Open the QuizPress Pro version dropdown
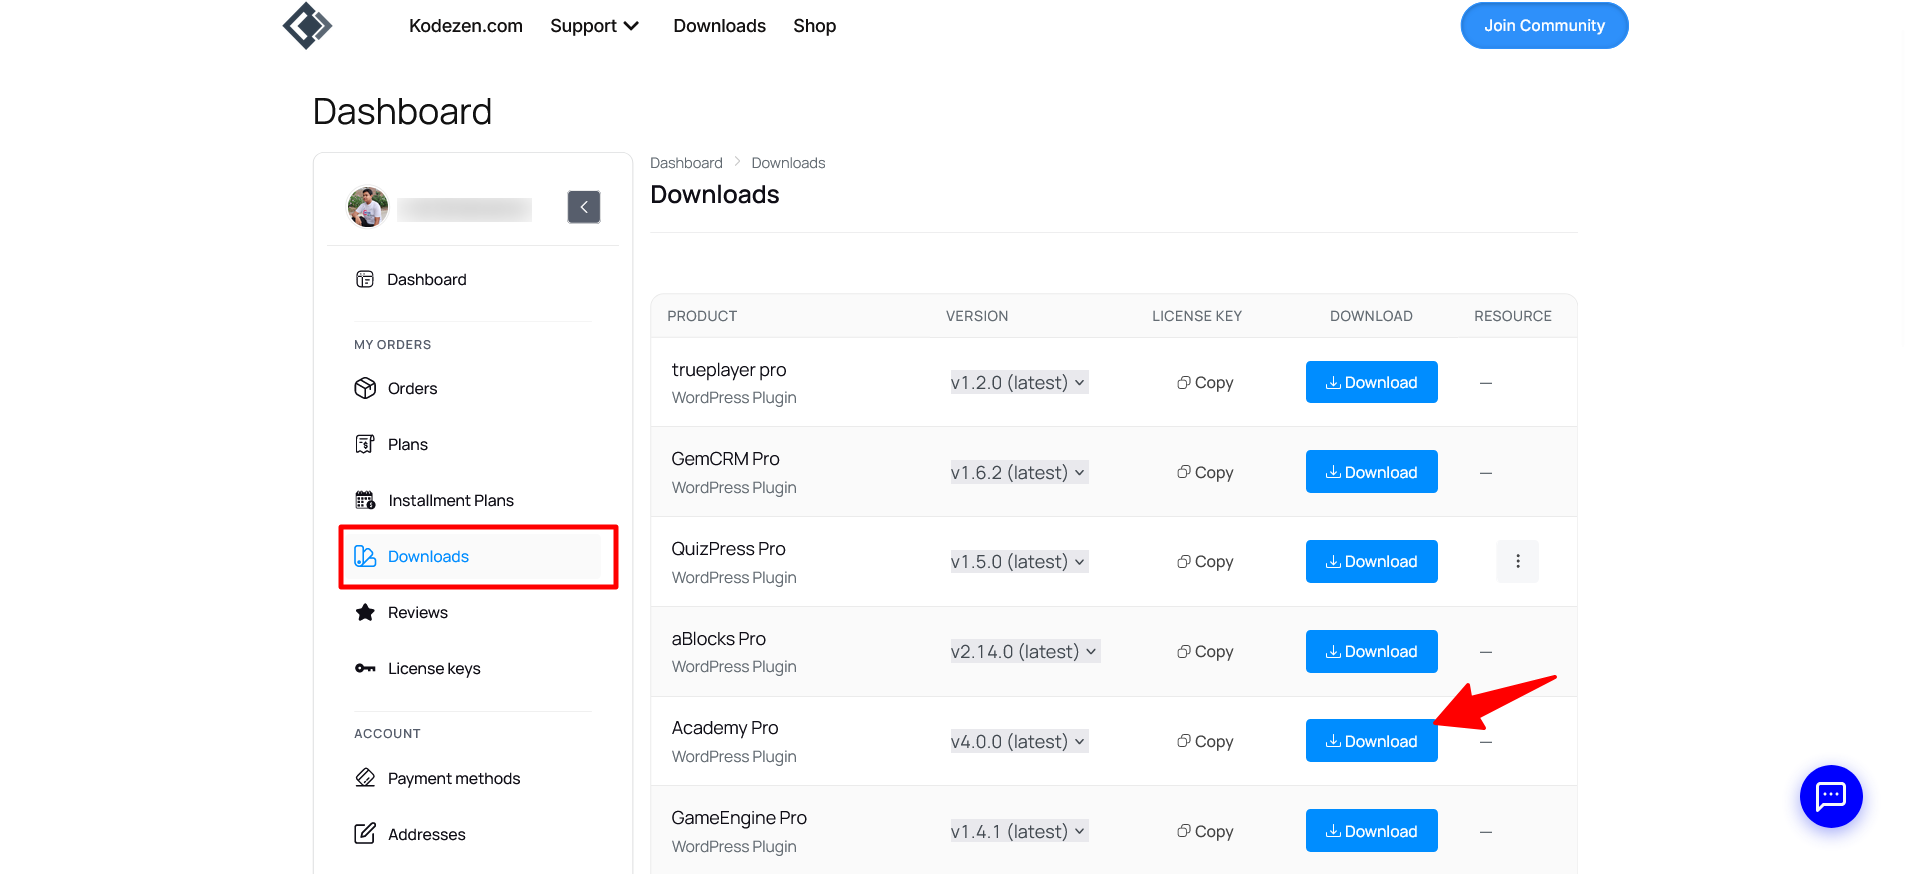Viewport: 1908px width, 874px height. (1019, 562)
